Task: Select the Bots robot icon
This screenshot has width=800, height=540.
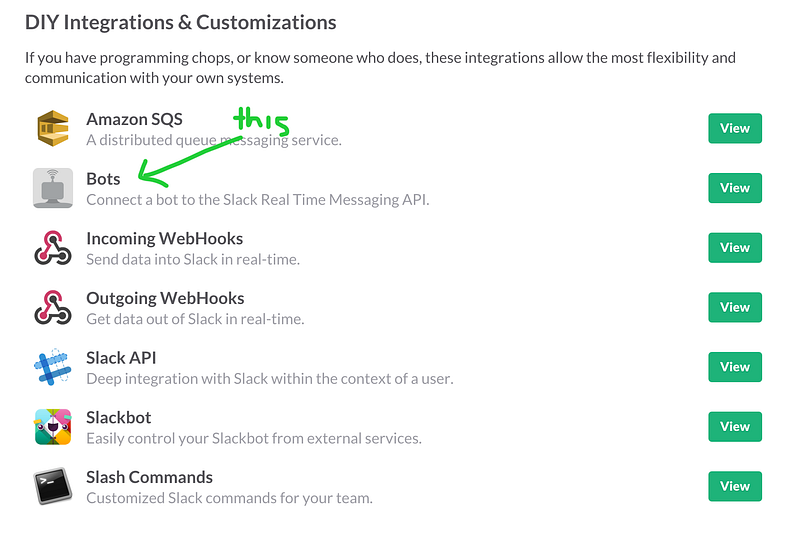Action: point(53,188)
